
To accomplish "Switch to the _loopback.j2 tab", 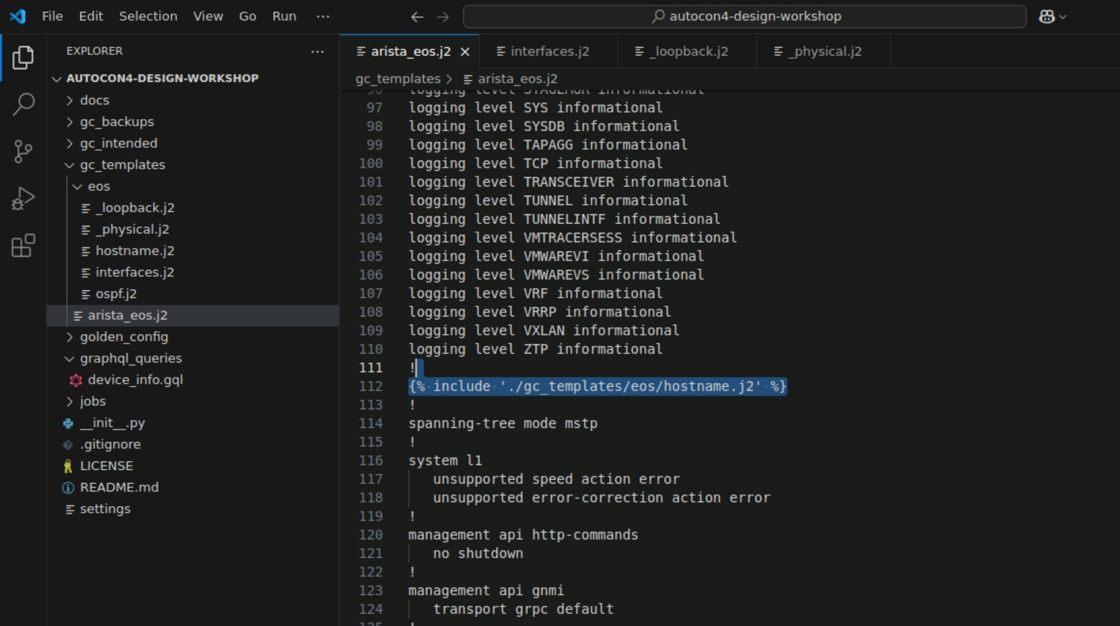I will click(x=688, y=51).
